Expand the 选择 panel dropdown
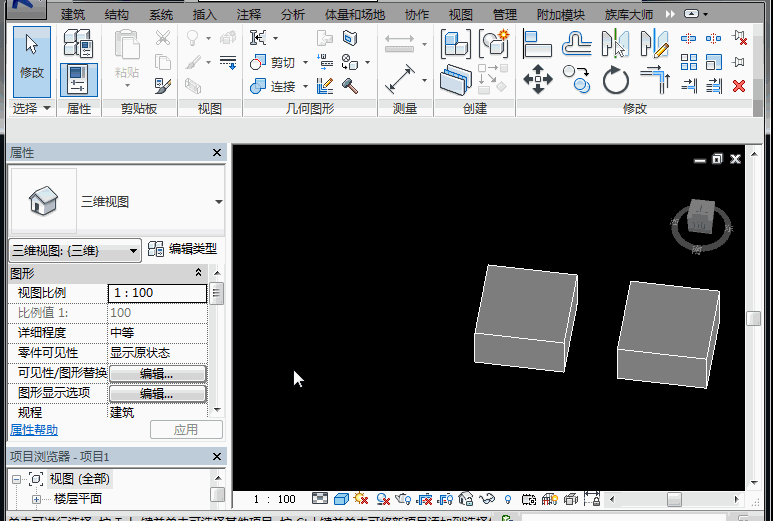This screenshot has height=521, width=773. point(46,108)
